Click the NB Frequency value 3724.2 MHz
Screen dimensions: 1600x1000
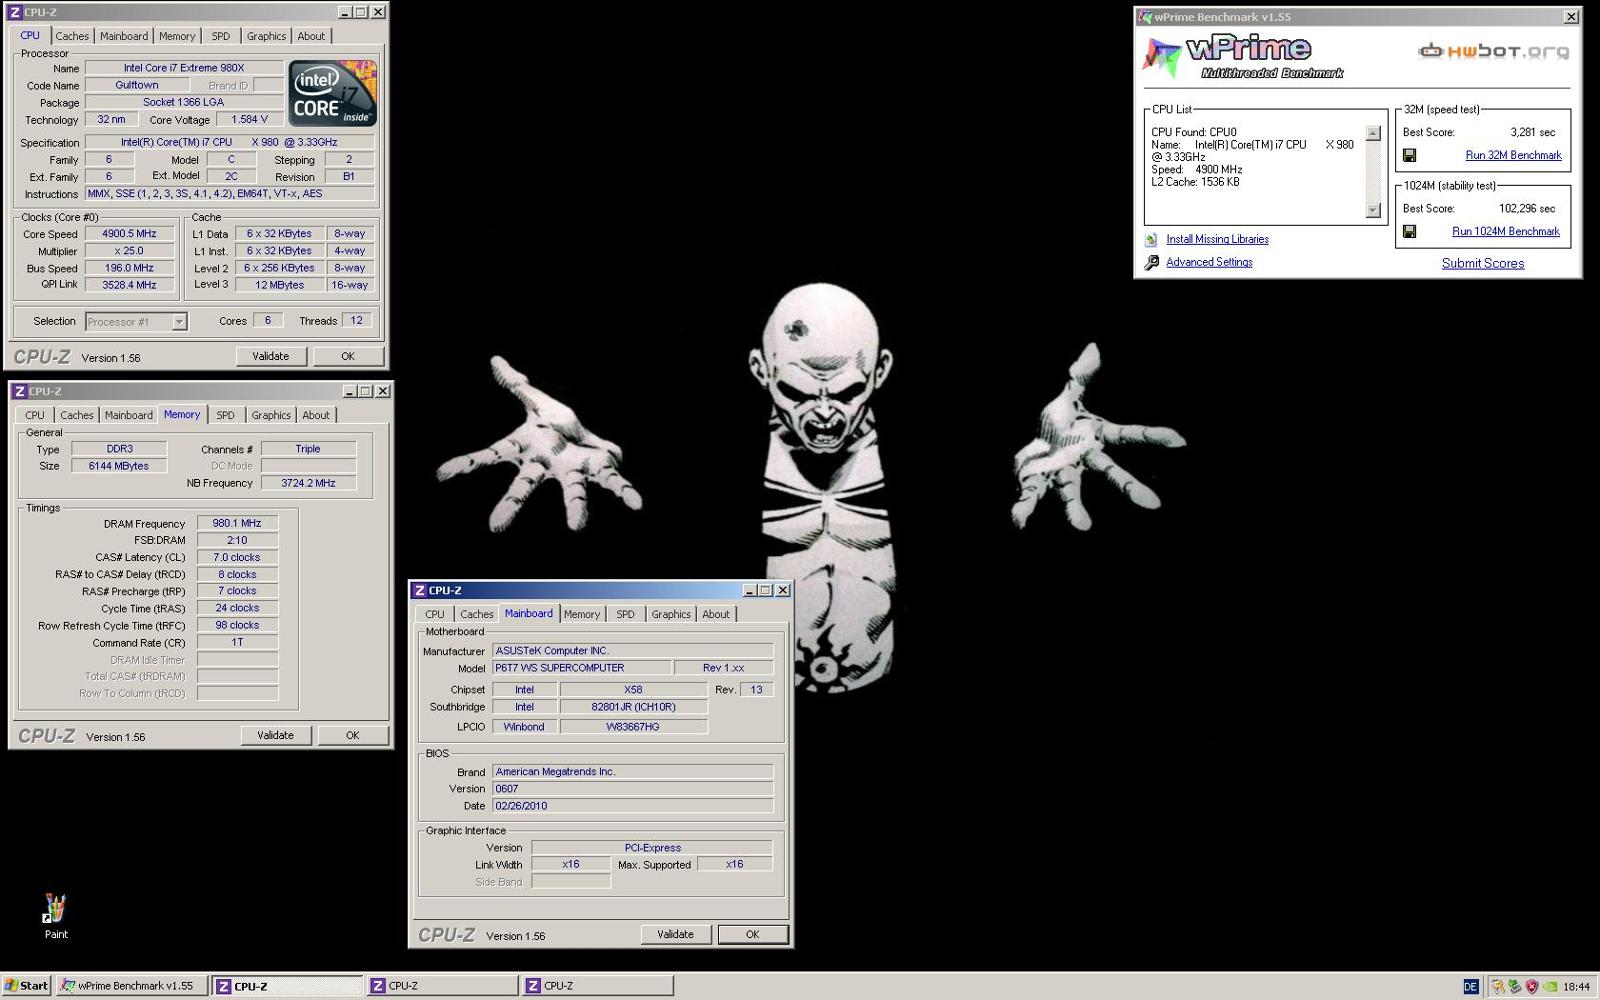point(308,483)
